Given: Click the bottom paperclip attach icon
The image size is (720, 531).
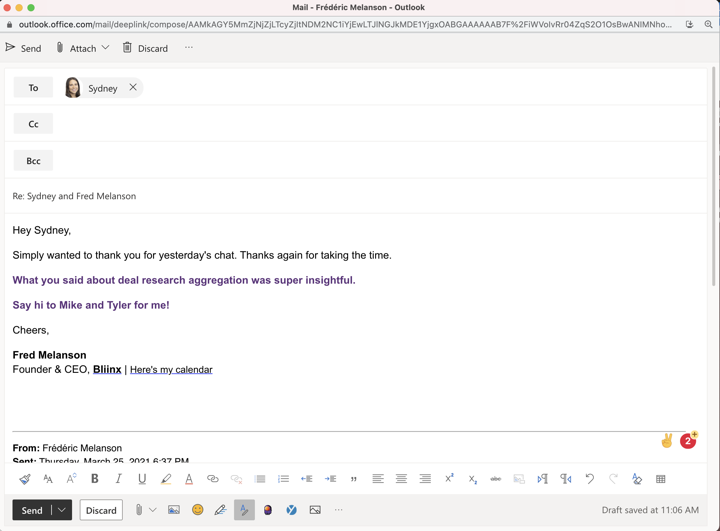Looking at the screenshot, I should (139, 510).
